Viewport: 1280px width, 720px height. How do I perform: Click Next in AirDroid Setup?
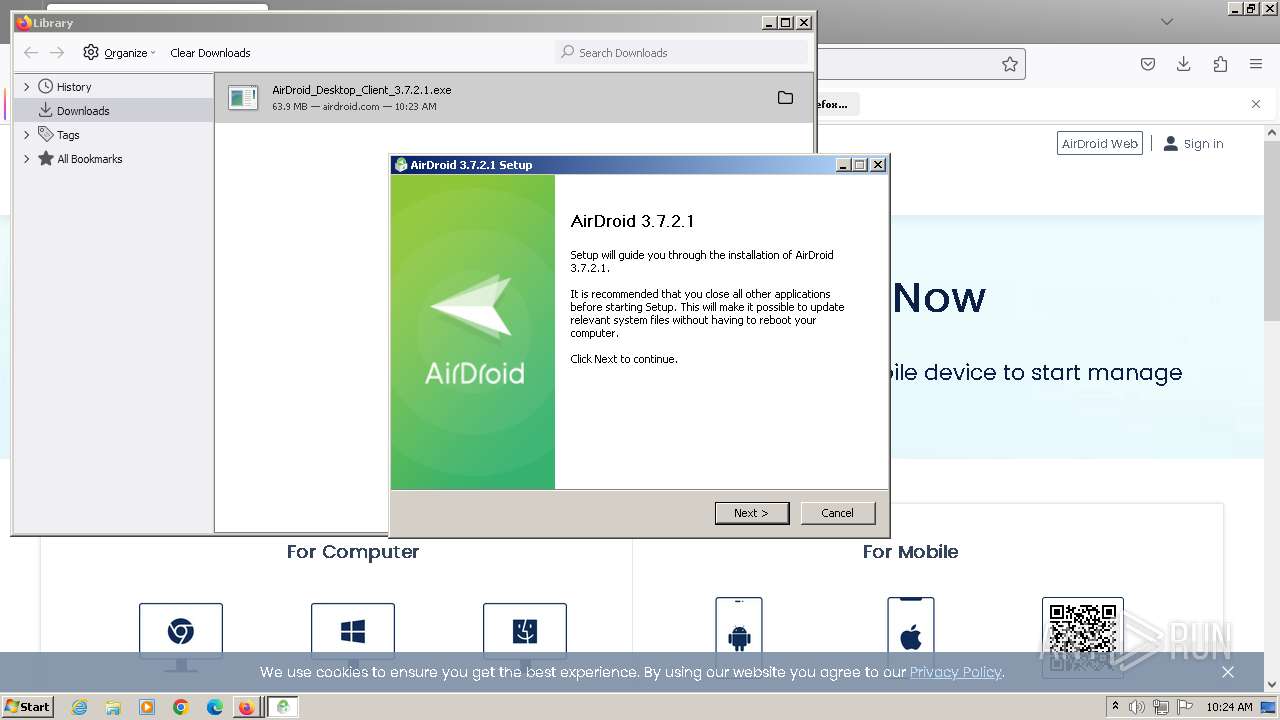coord(752,513)
